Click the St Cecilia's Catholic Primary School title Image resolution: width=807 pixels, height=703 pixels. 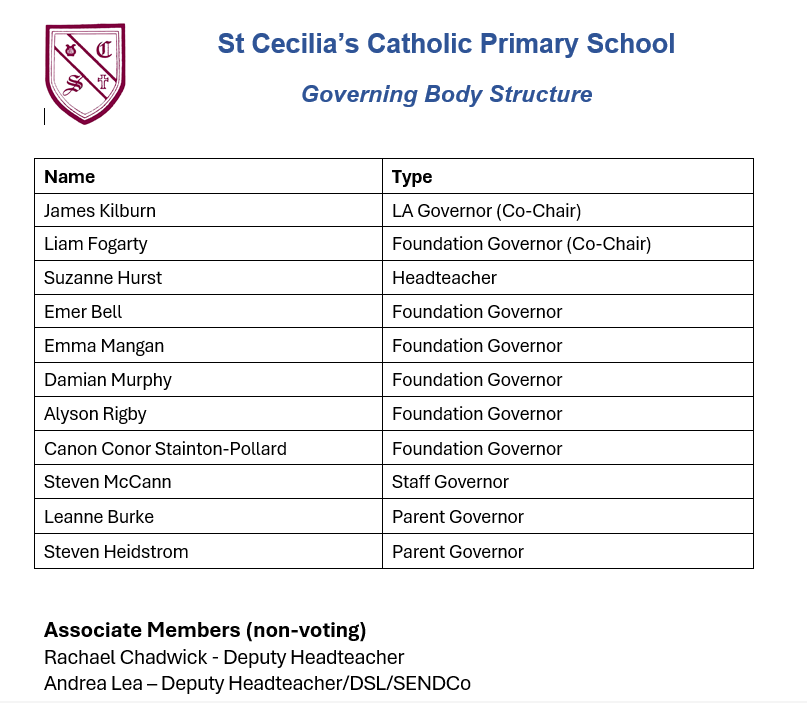pos(446,44)
